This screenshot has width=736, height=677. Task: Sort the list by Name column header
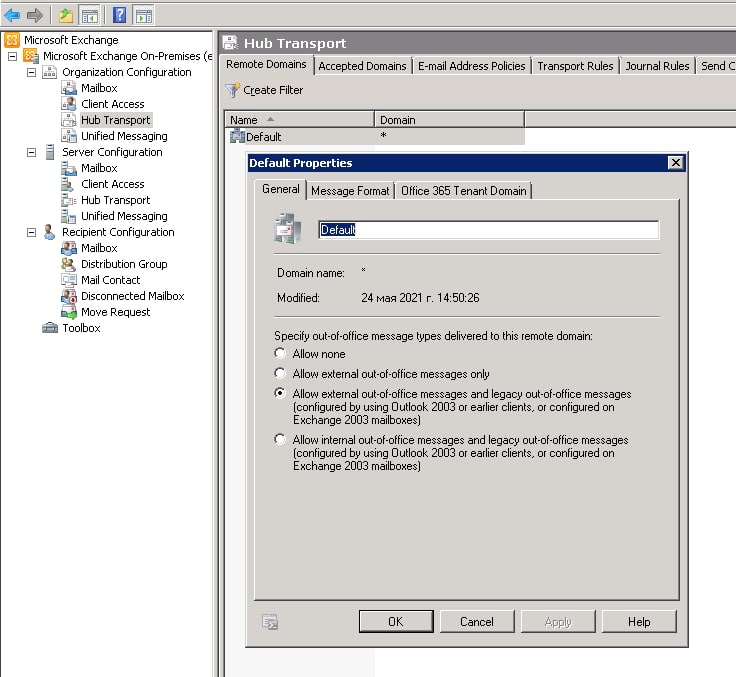point(299,120)
